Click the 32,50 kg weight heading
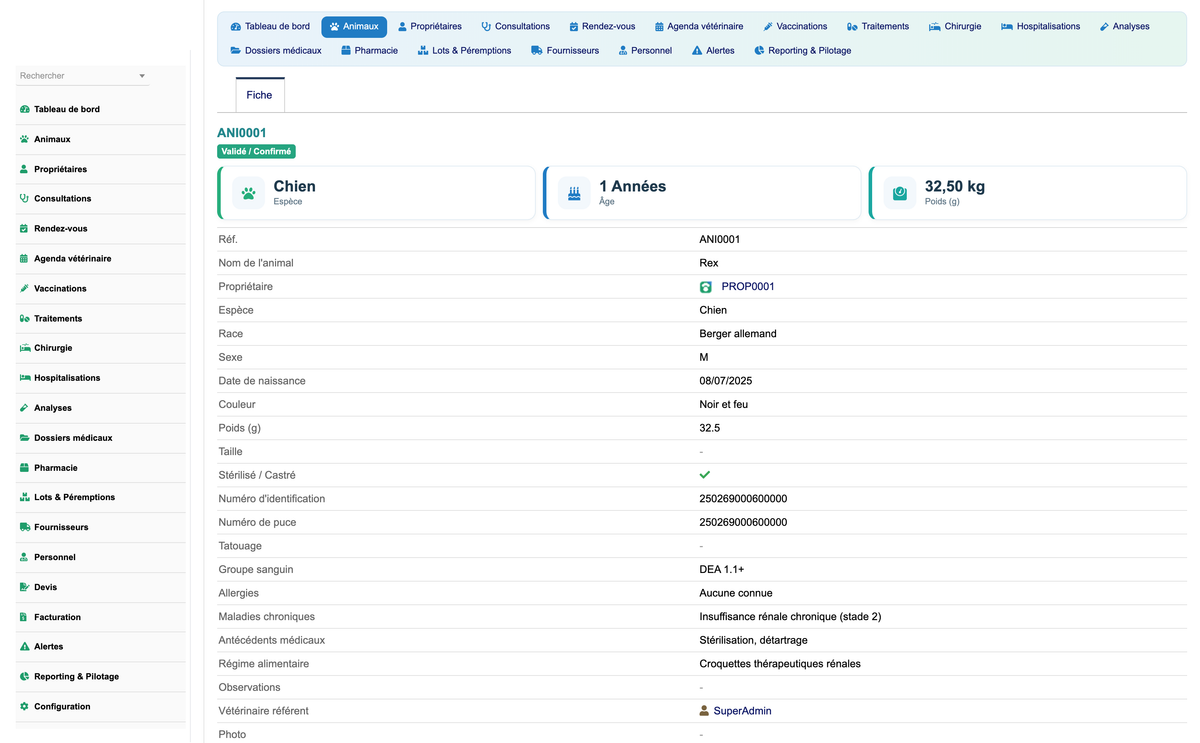Viewport: 1200px width, 743px height. 955,186
